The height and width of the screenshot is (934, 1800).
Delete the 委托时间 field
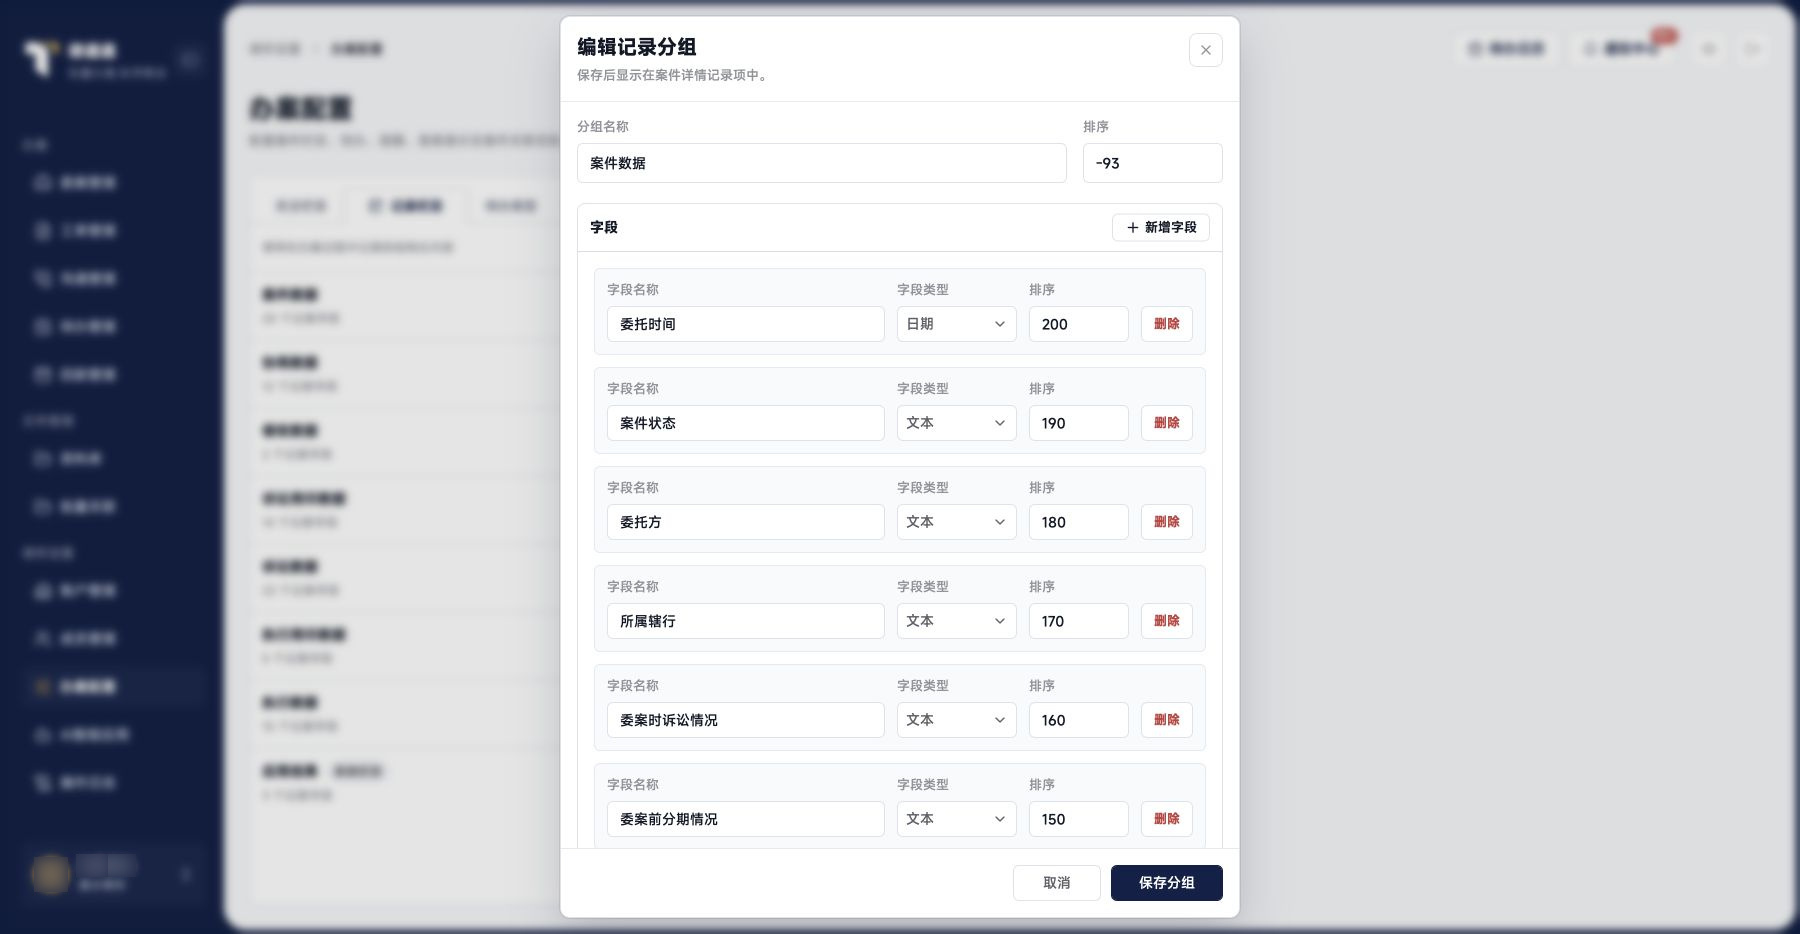(x=1166, y=324)
